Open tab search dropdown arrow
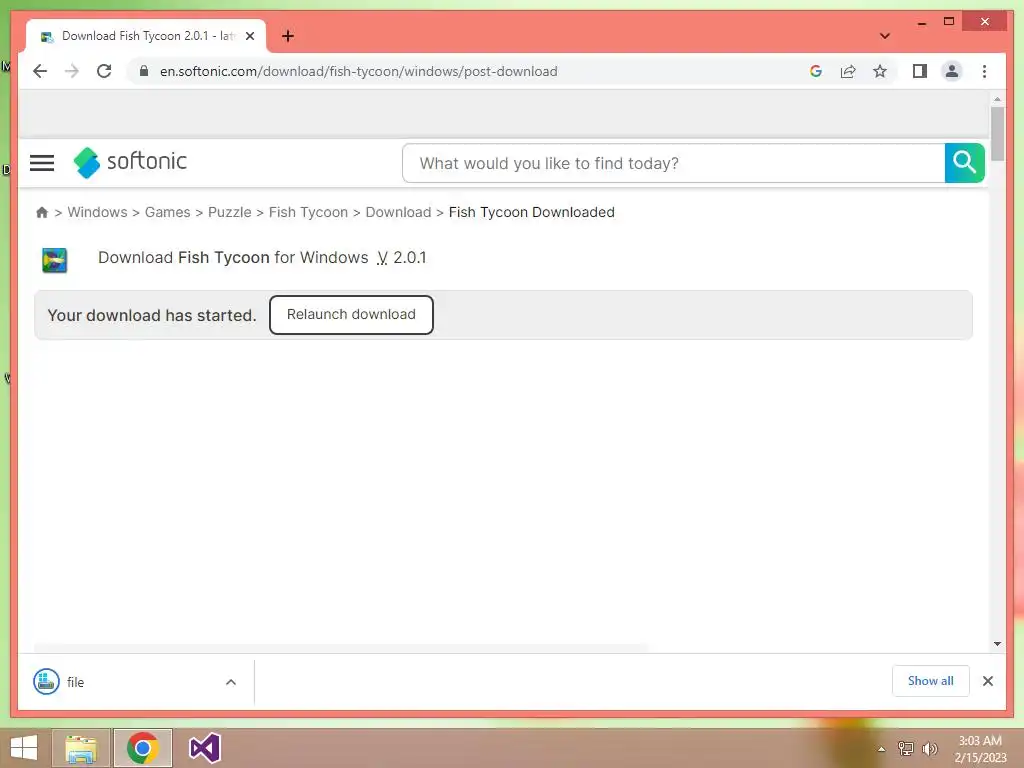The height and width of the screenshot is (768, 1024). click(x=885, y=36)
